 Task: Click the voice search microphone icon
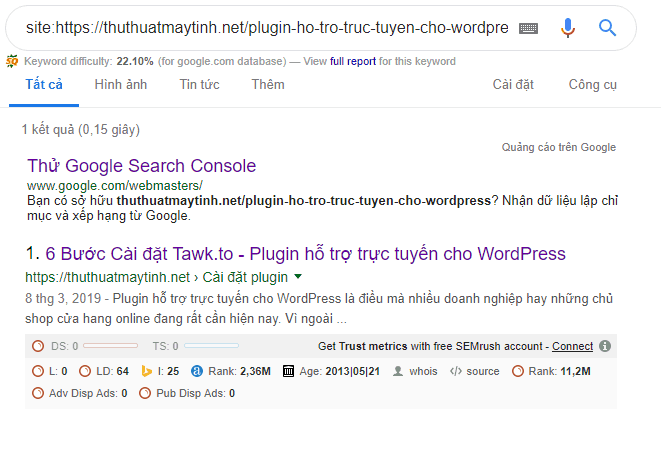(x=568, y=28)
